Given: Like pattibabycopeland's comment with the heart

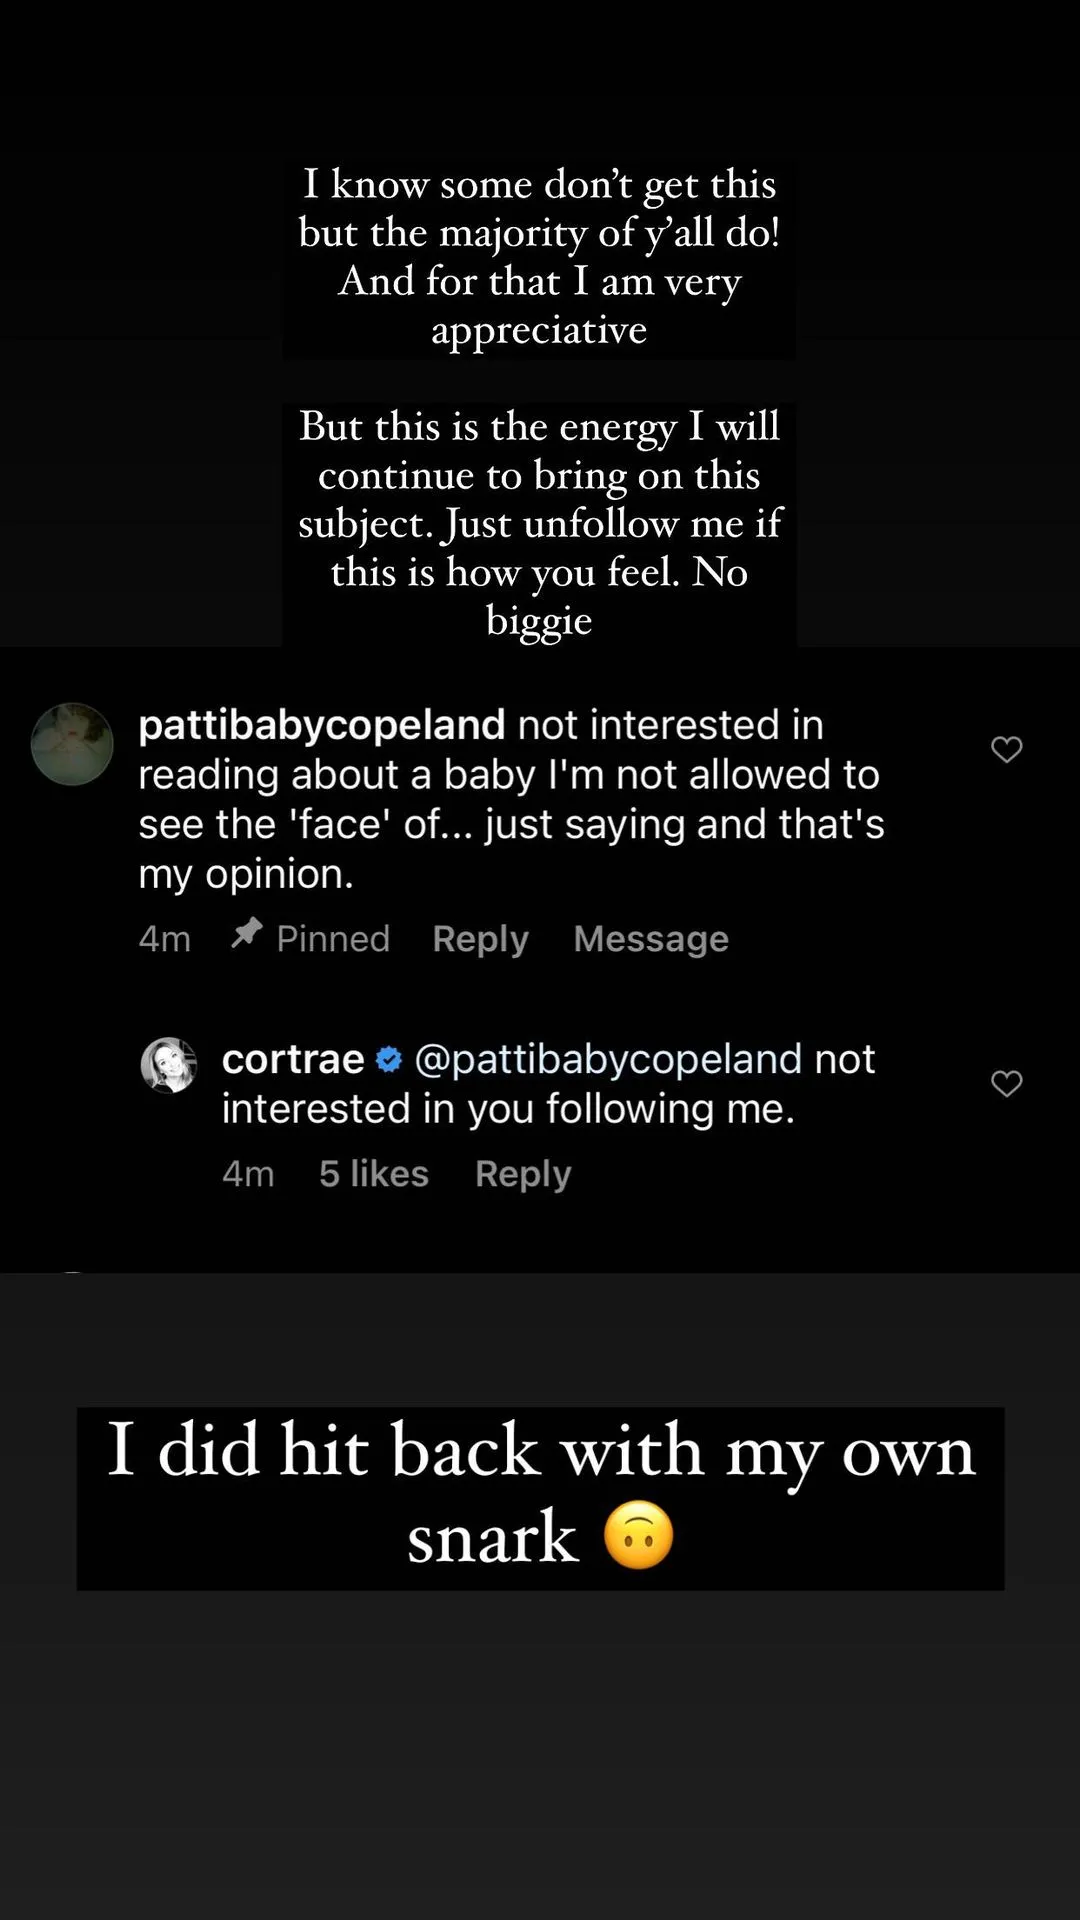Looking at the screenshot, I should (1006, 749).
